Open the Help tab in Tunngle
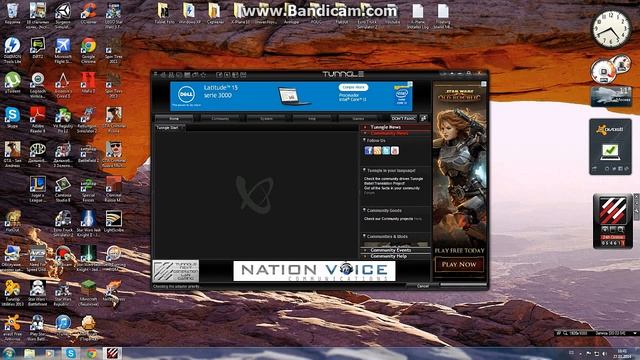 (x=312, y=118)
